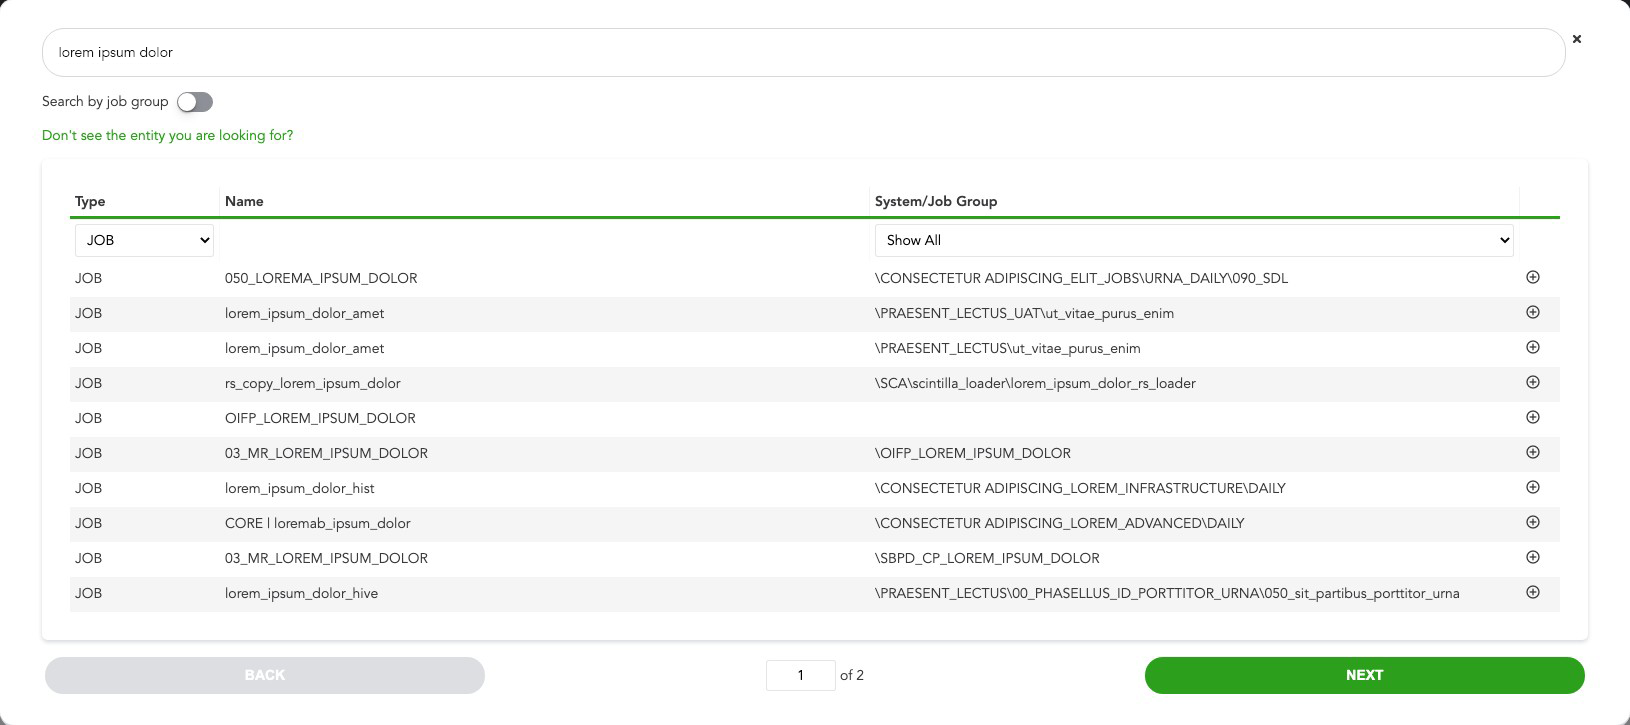Select 03_MR_LOREM_IPSUM_DOLOR name in the \OIFP_LOREM_IPSUM_DOLOR group row
The height and width of the screenshot is (725, 1630).
[x=326, y=453]
